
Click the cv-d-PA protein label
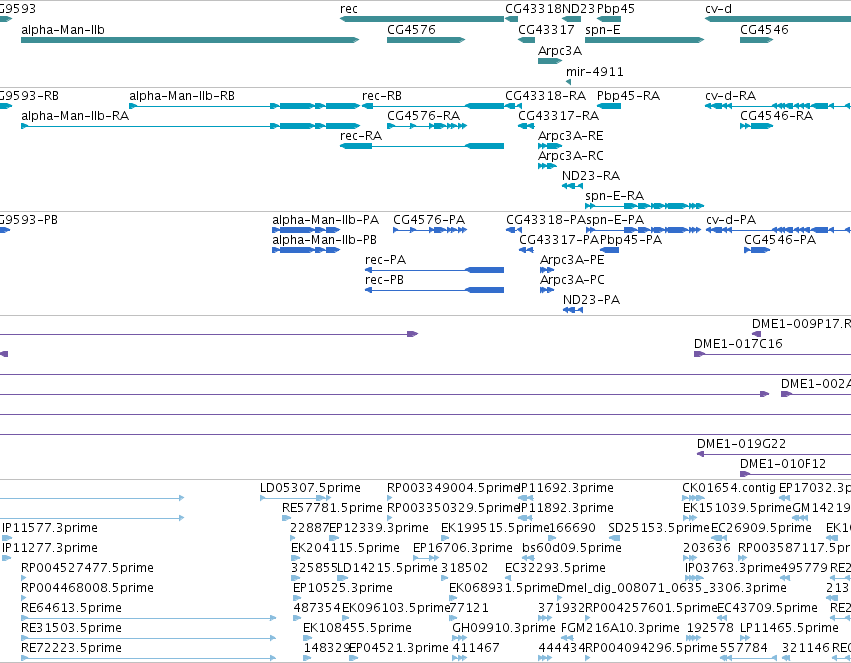[x=731, y=220]
